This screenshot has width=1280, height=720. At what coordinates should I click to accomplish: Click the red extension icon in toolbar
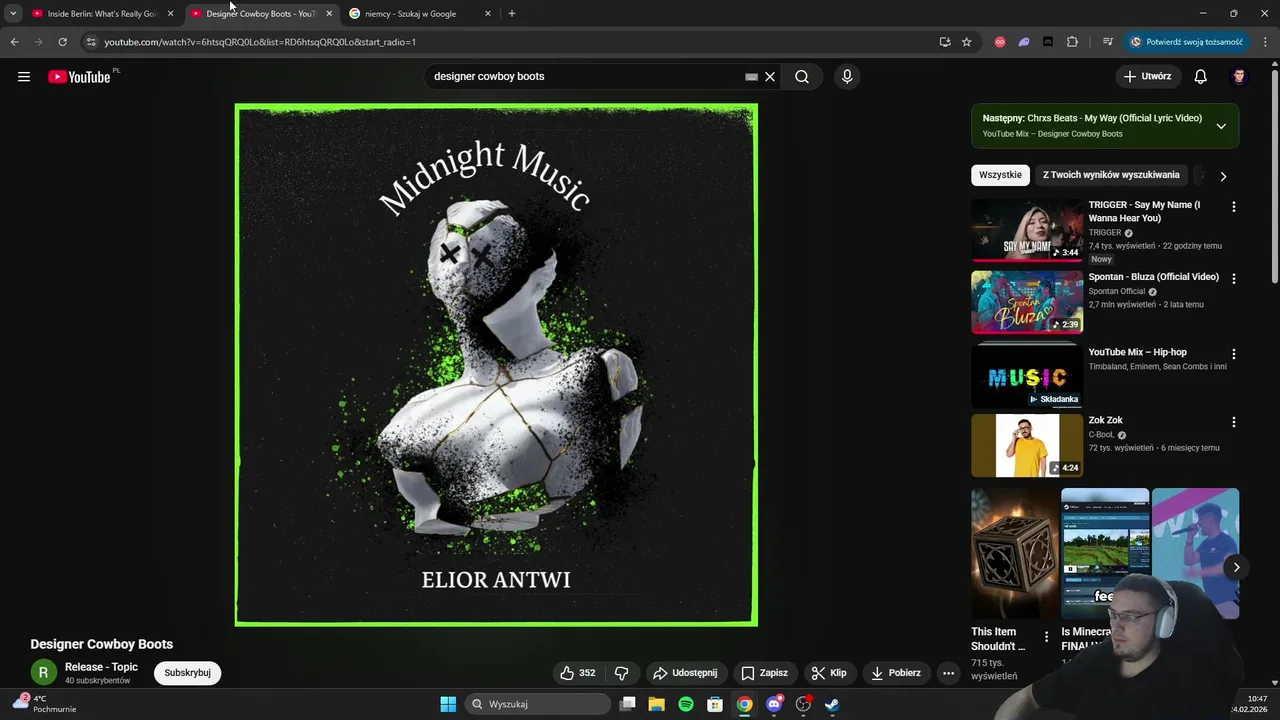pyautogui.click(x=999, y=42)
